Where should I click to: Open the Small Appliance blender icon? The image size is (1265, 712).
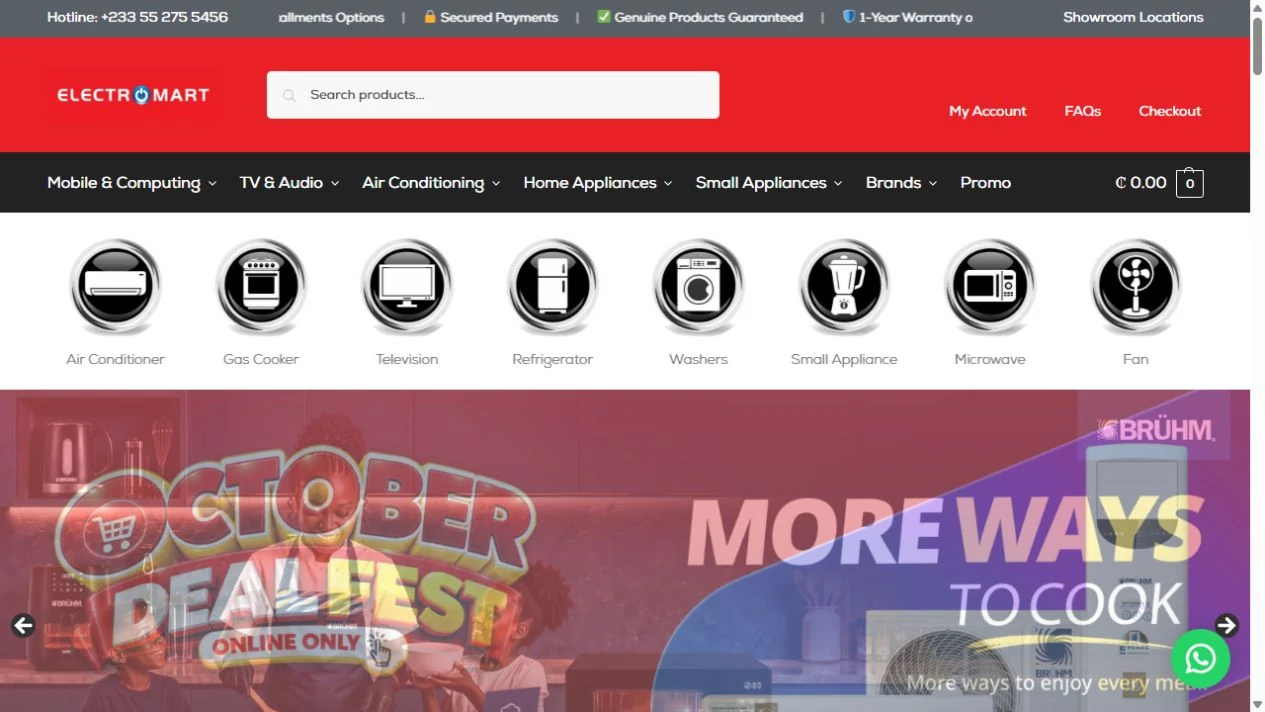coord(844,286)
